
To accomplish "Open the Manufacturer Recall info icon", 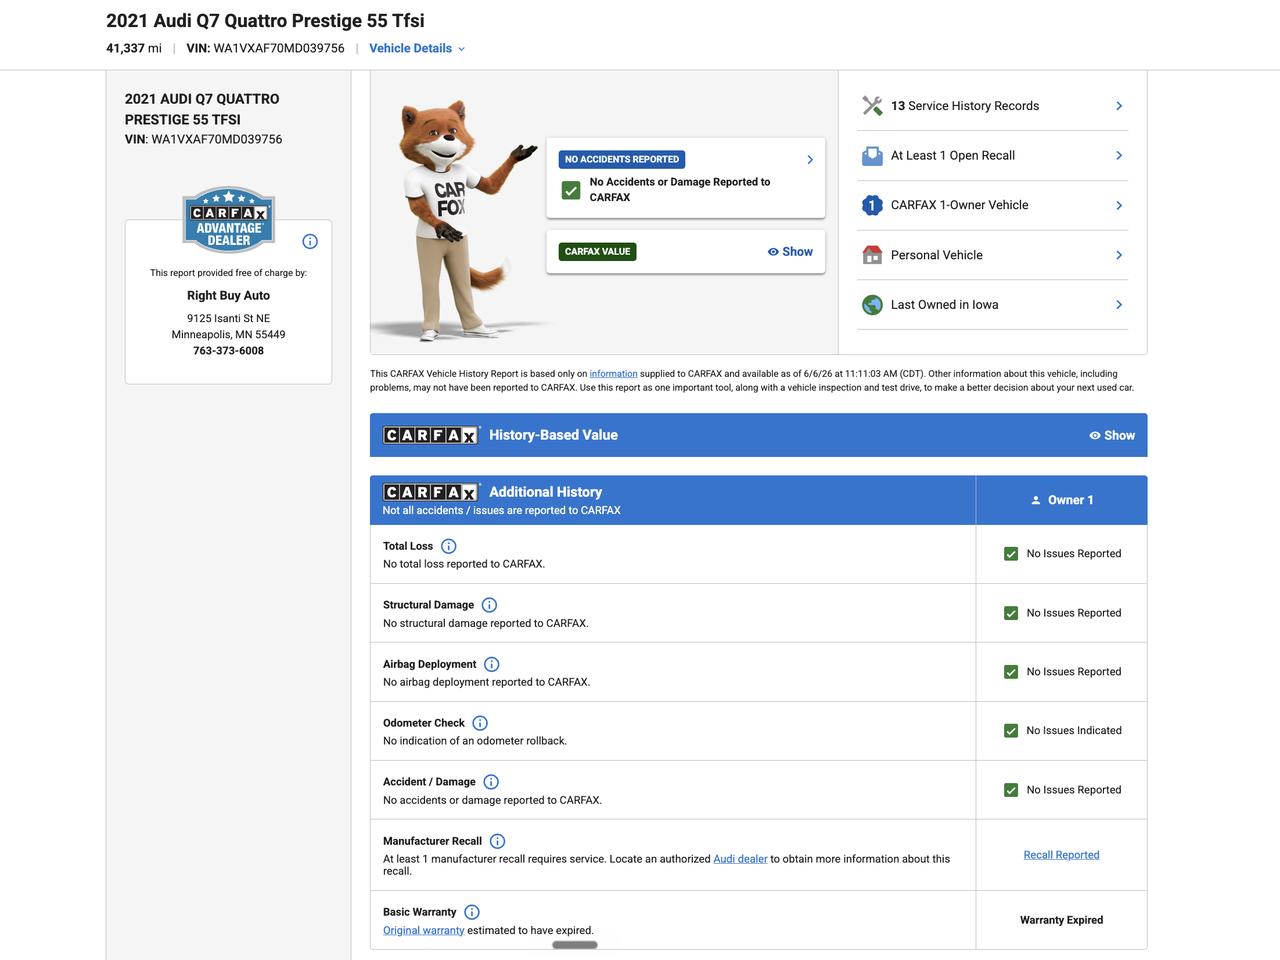I will (497, 841).
